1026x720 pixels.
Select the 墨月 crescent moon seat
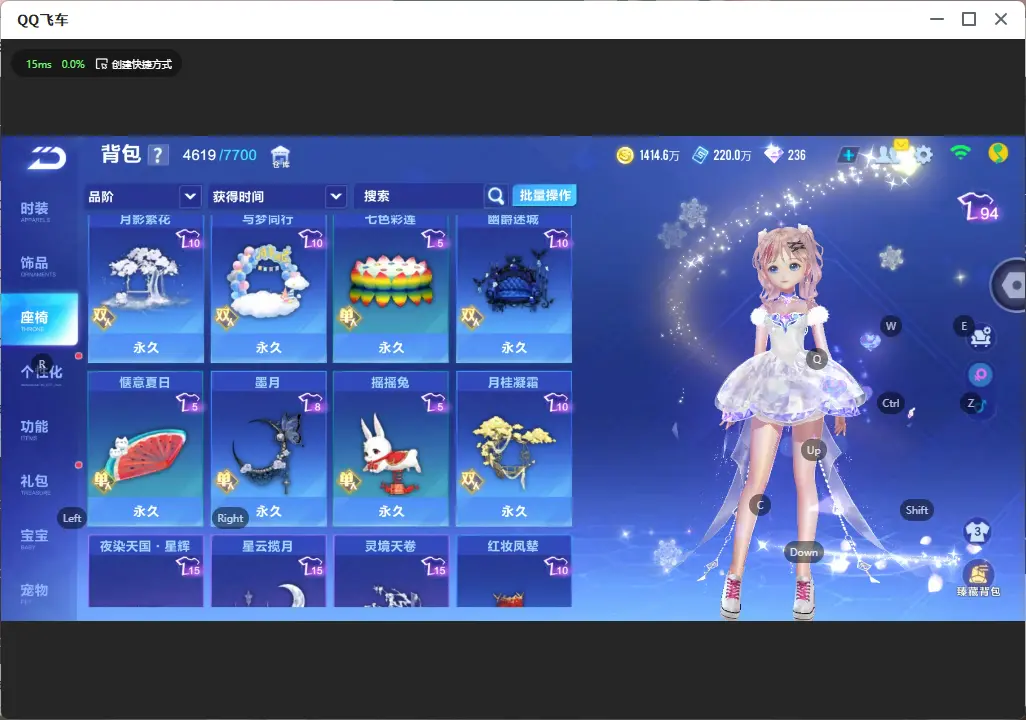click(x=268, y=449)
